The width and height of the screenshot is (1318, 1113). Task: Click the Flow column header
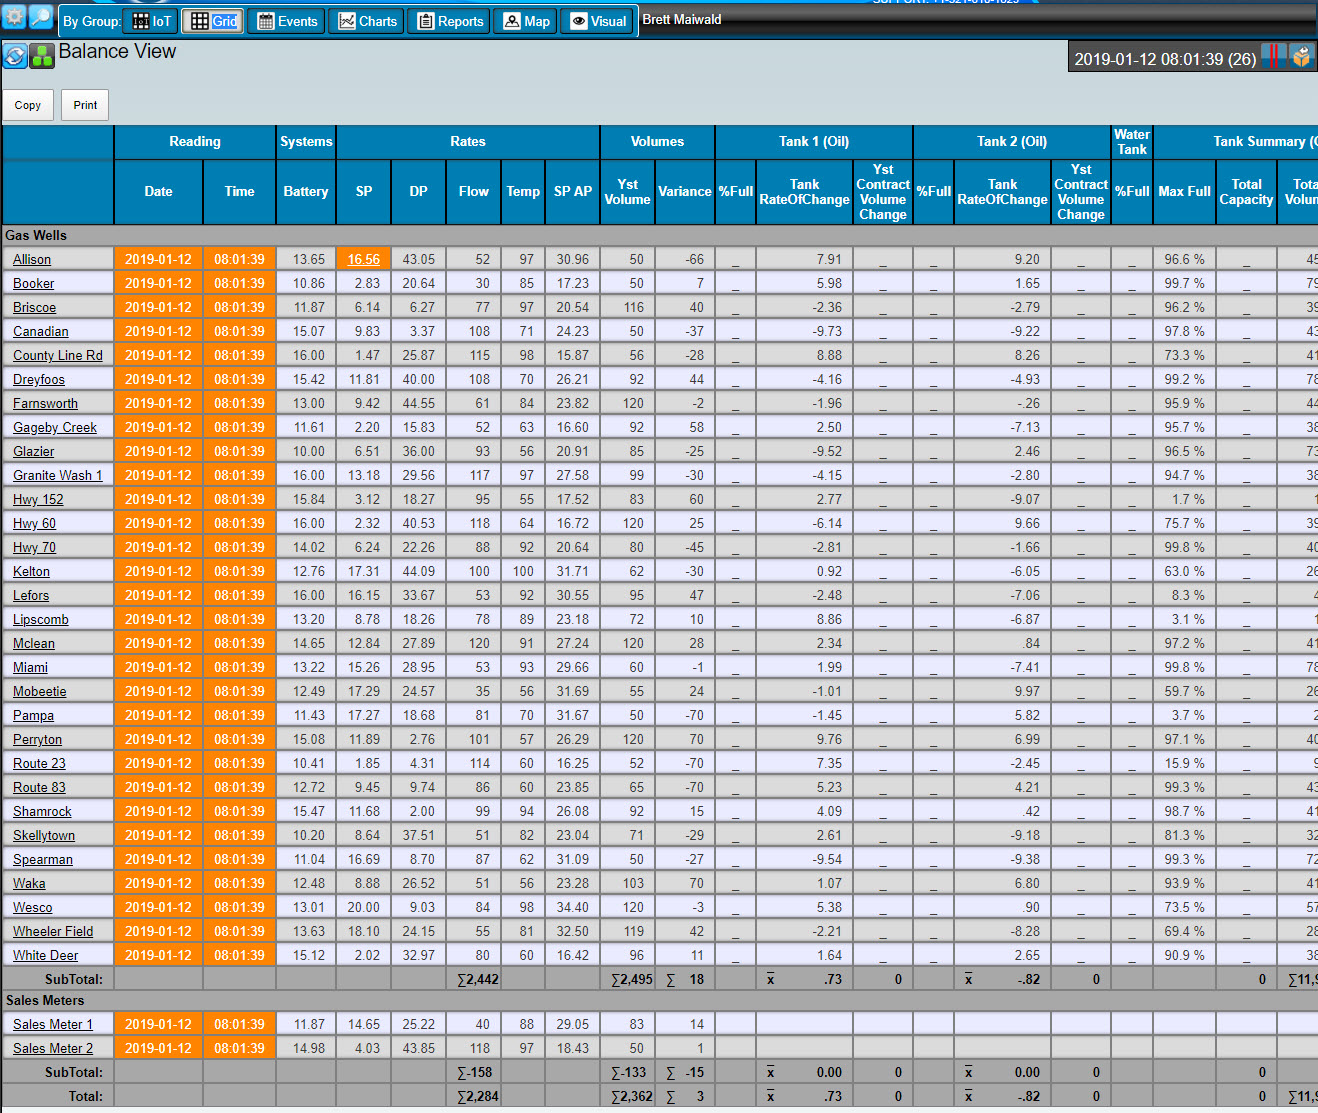pyautogui.click(x=474, y=191)
